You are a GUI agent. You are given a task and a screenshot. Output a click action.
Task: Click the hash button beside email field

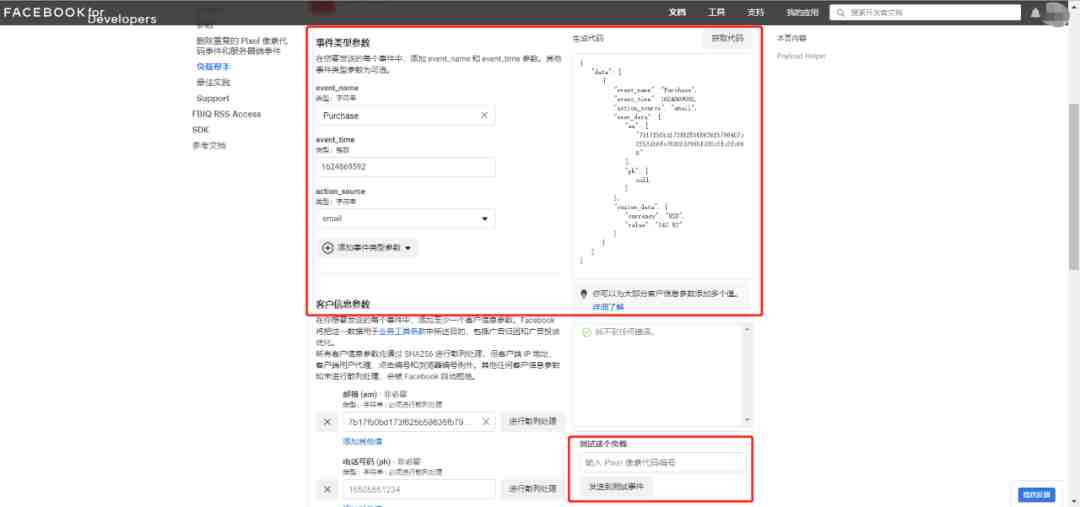pyautogui.click(x=533, y=422)
